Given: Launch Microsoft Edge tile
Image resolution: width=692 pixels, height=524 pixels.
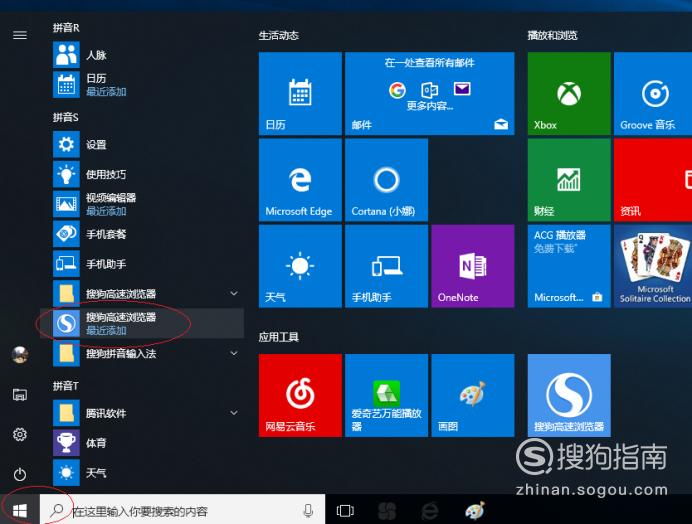Looking at the screenshot, I should [300, 180].
